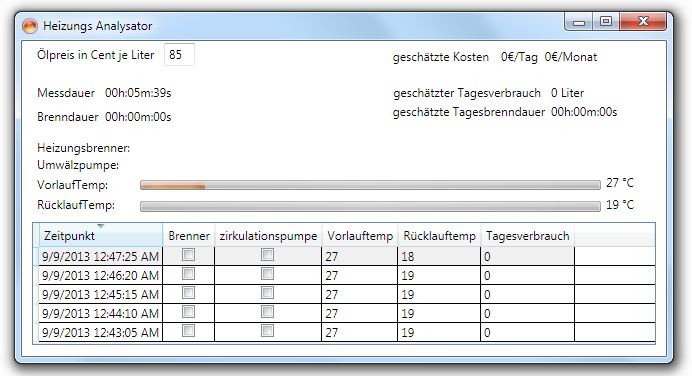Image resolution: width=692 pixels, height=376 pixels.
Task: Toggle zirkulationspumpe checkbox in 12:43:05 AM row
Action: point(267,331)
